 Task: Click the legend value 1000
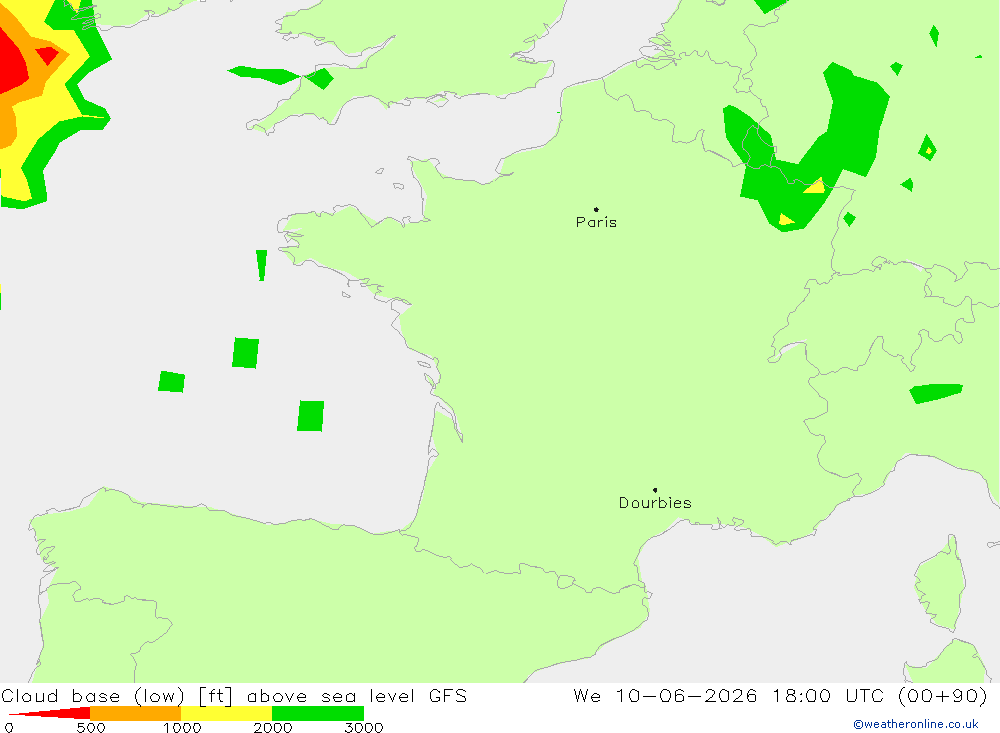182,727
